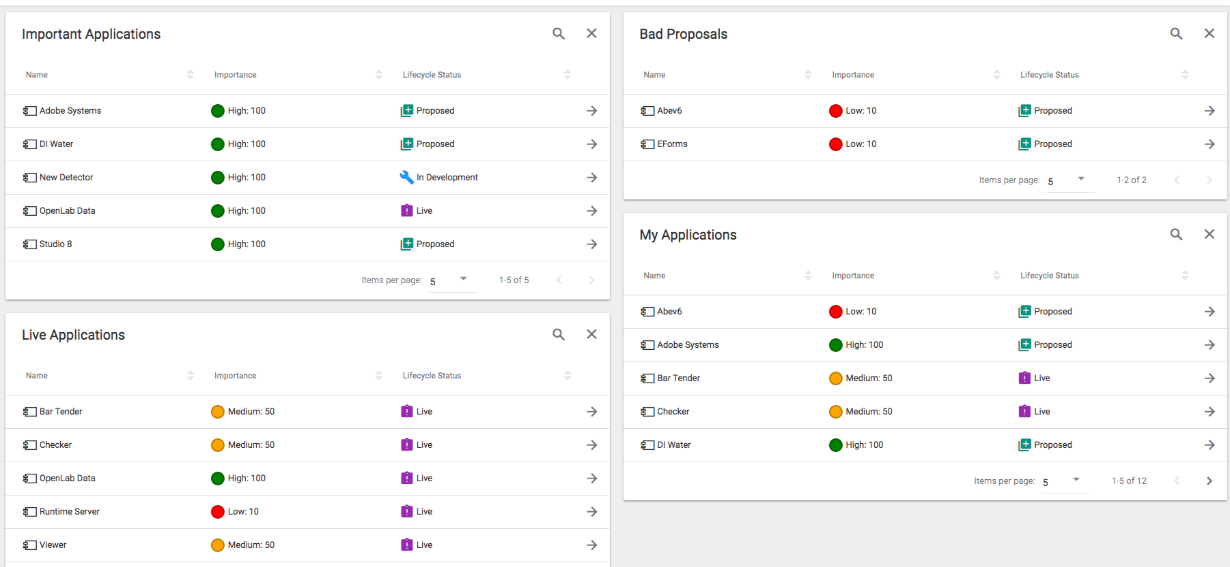1230x567 pixels.
Task: Close the Live Applications panel
Action: [591, 335]
